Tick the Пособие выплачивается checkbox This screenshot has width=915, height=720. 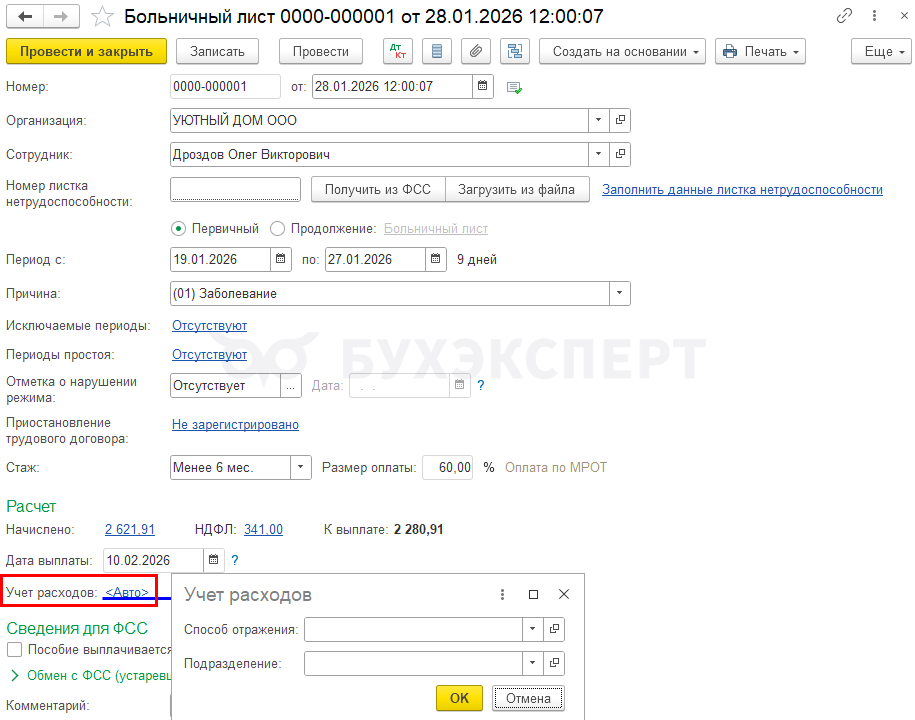14,649
